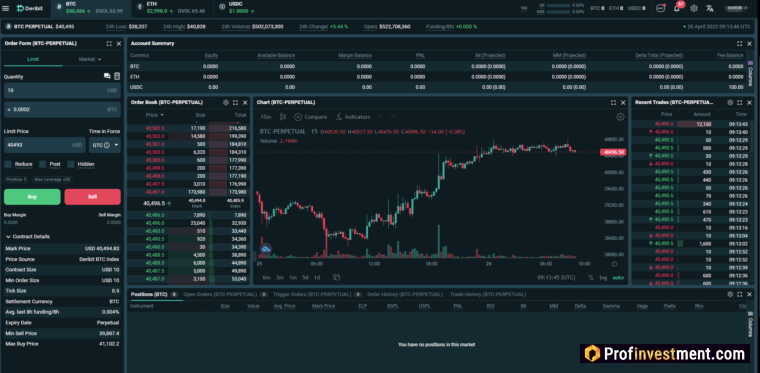Open the chat messages icon
Viewport: 760px width, 373px height.
660,8
